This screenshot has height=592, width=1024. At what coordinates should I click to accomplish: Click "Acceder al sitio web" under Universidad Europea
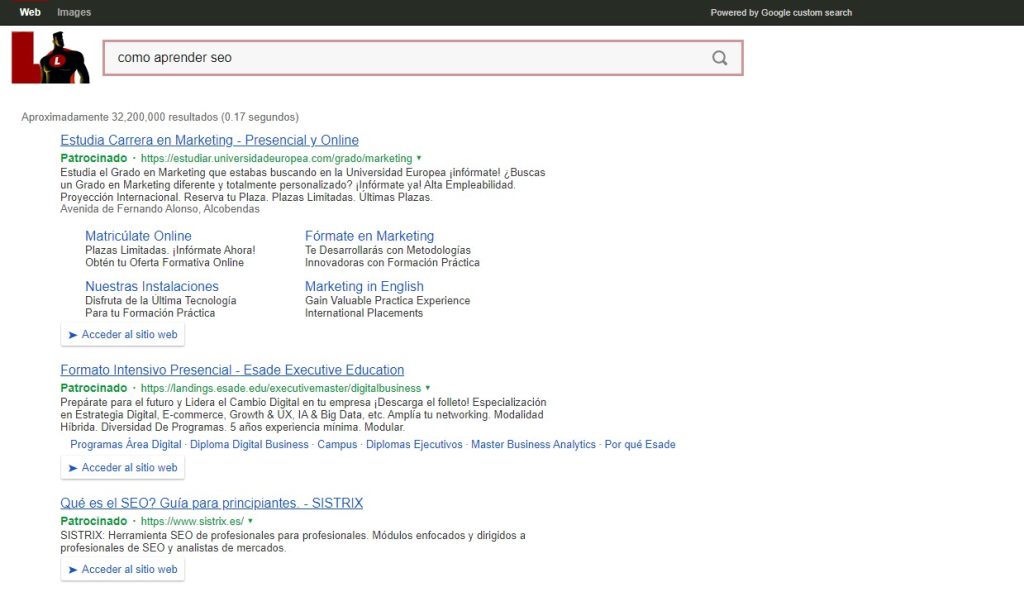coord(122,334)
